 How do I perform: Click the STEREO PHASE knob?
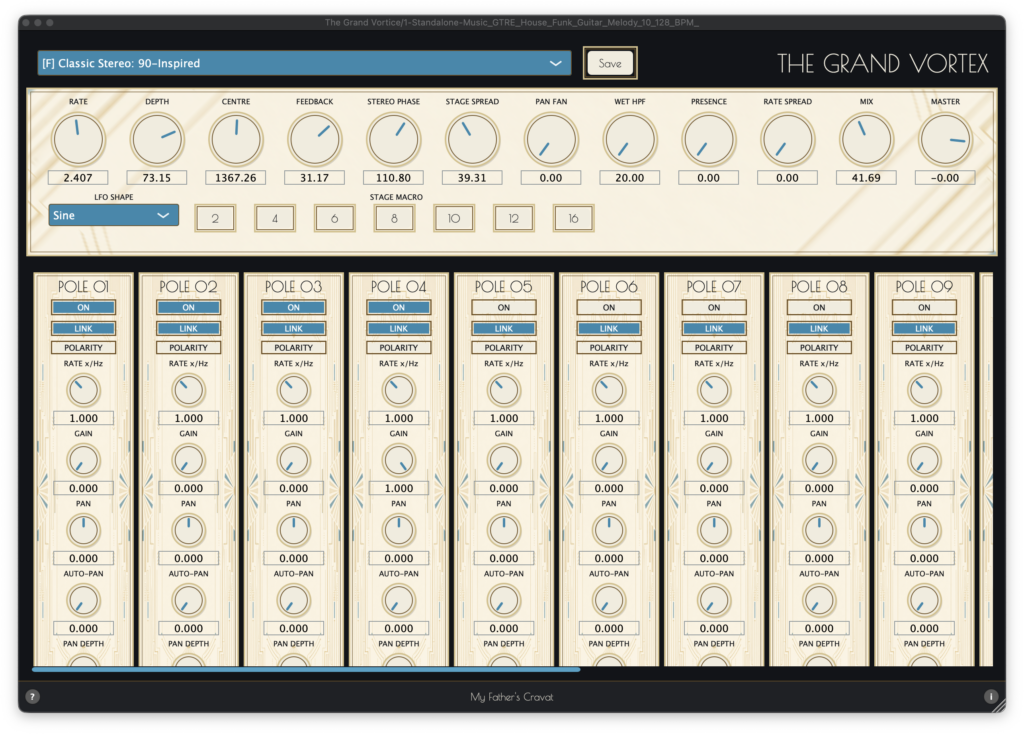pyautogui.click(x=393, y=139)
